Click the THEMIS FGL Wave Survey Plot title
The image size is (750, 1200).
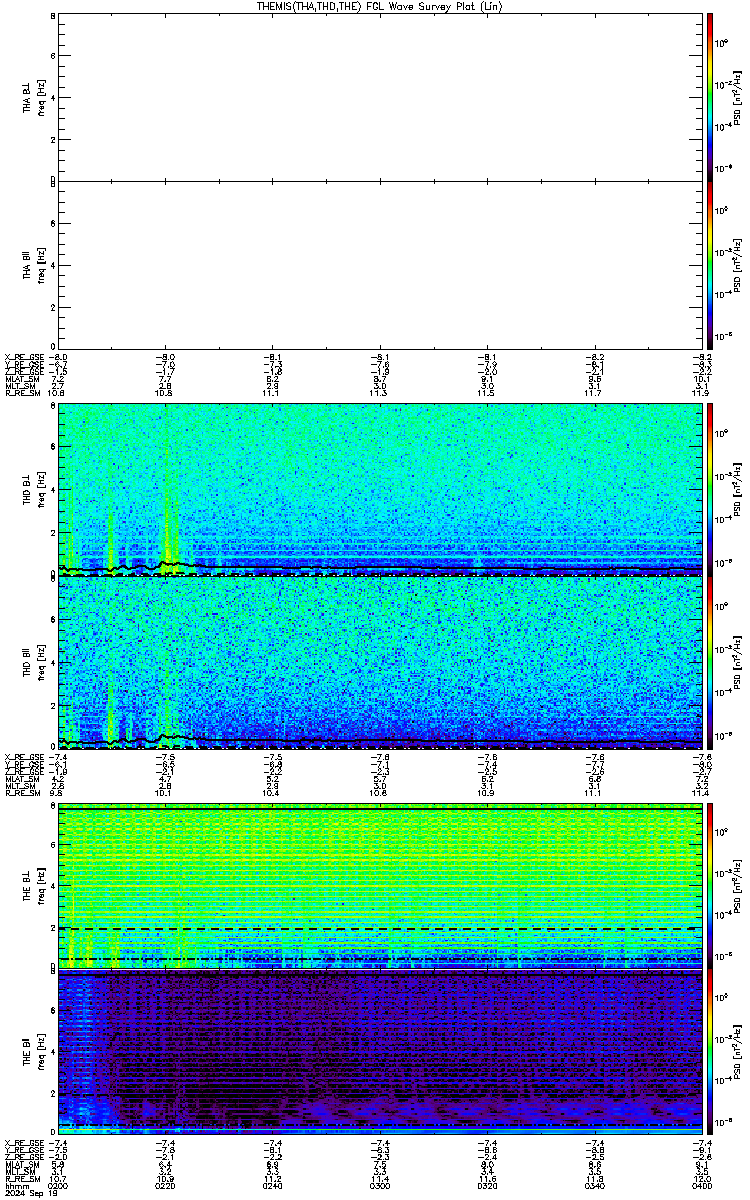pyautogui.click(x=380, y=6)
